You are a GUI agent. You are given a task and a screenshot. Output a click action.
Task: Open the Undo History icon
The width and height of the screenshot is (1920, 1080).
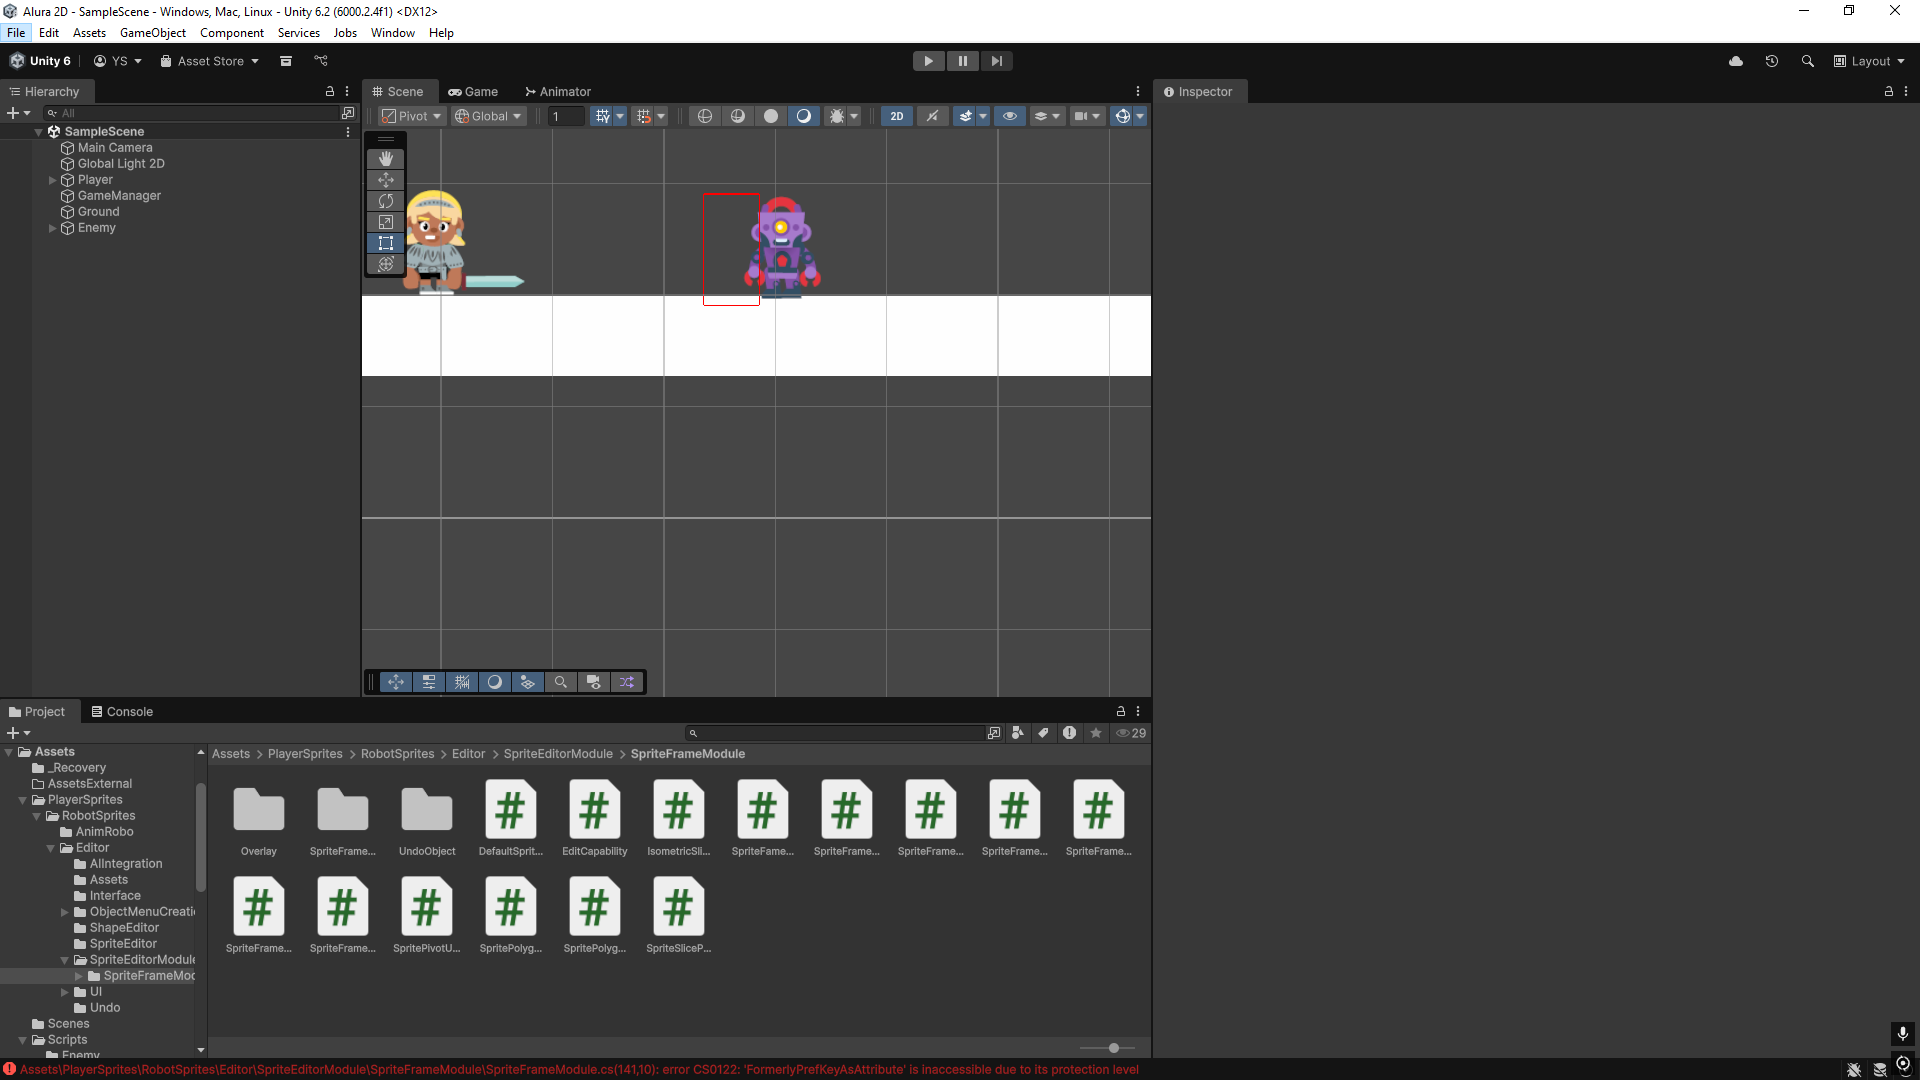pos(1772,61)
